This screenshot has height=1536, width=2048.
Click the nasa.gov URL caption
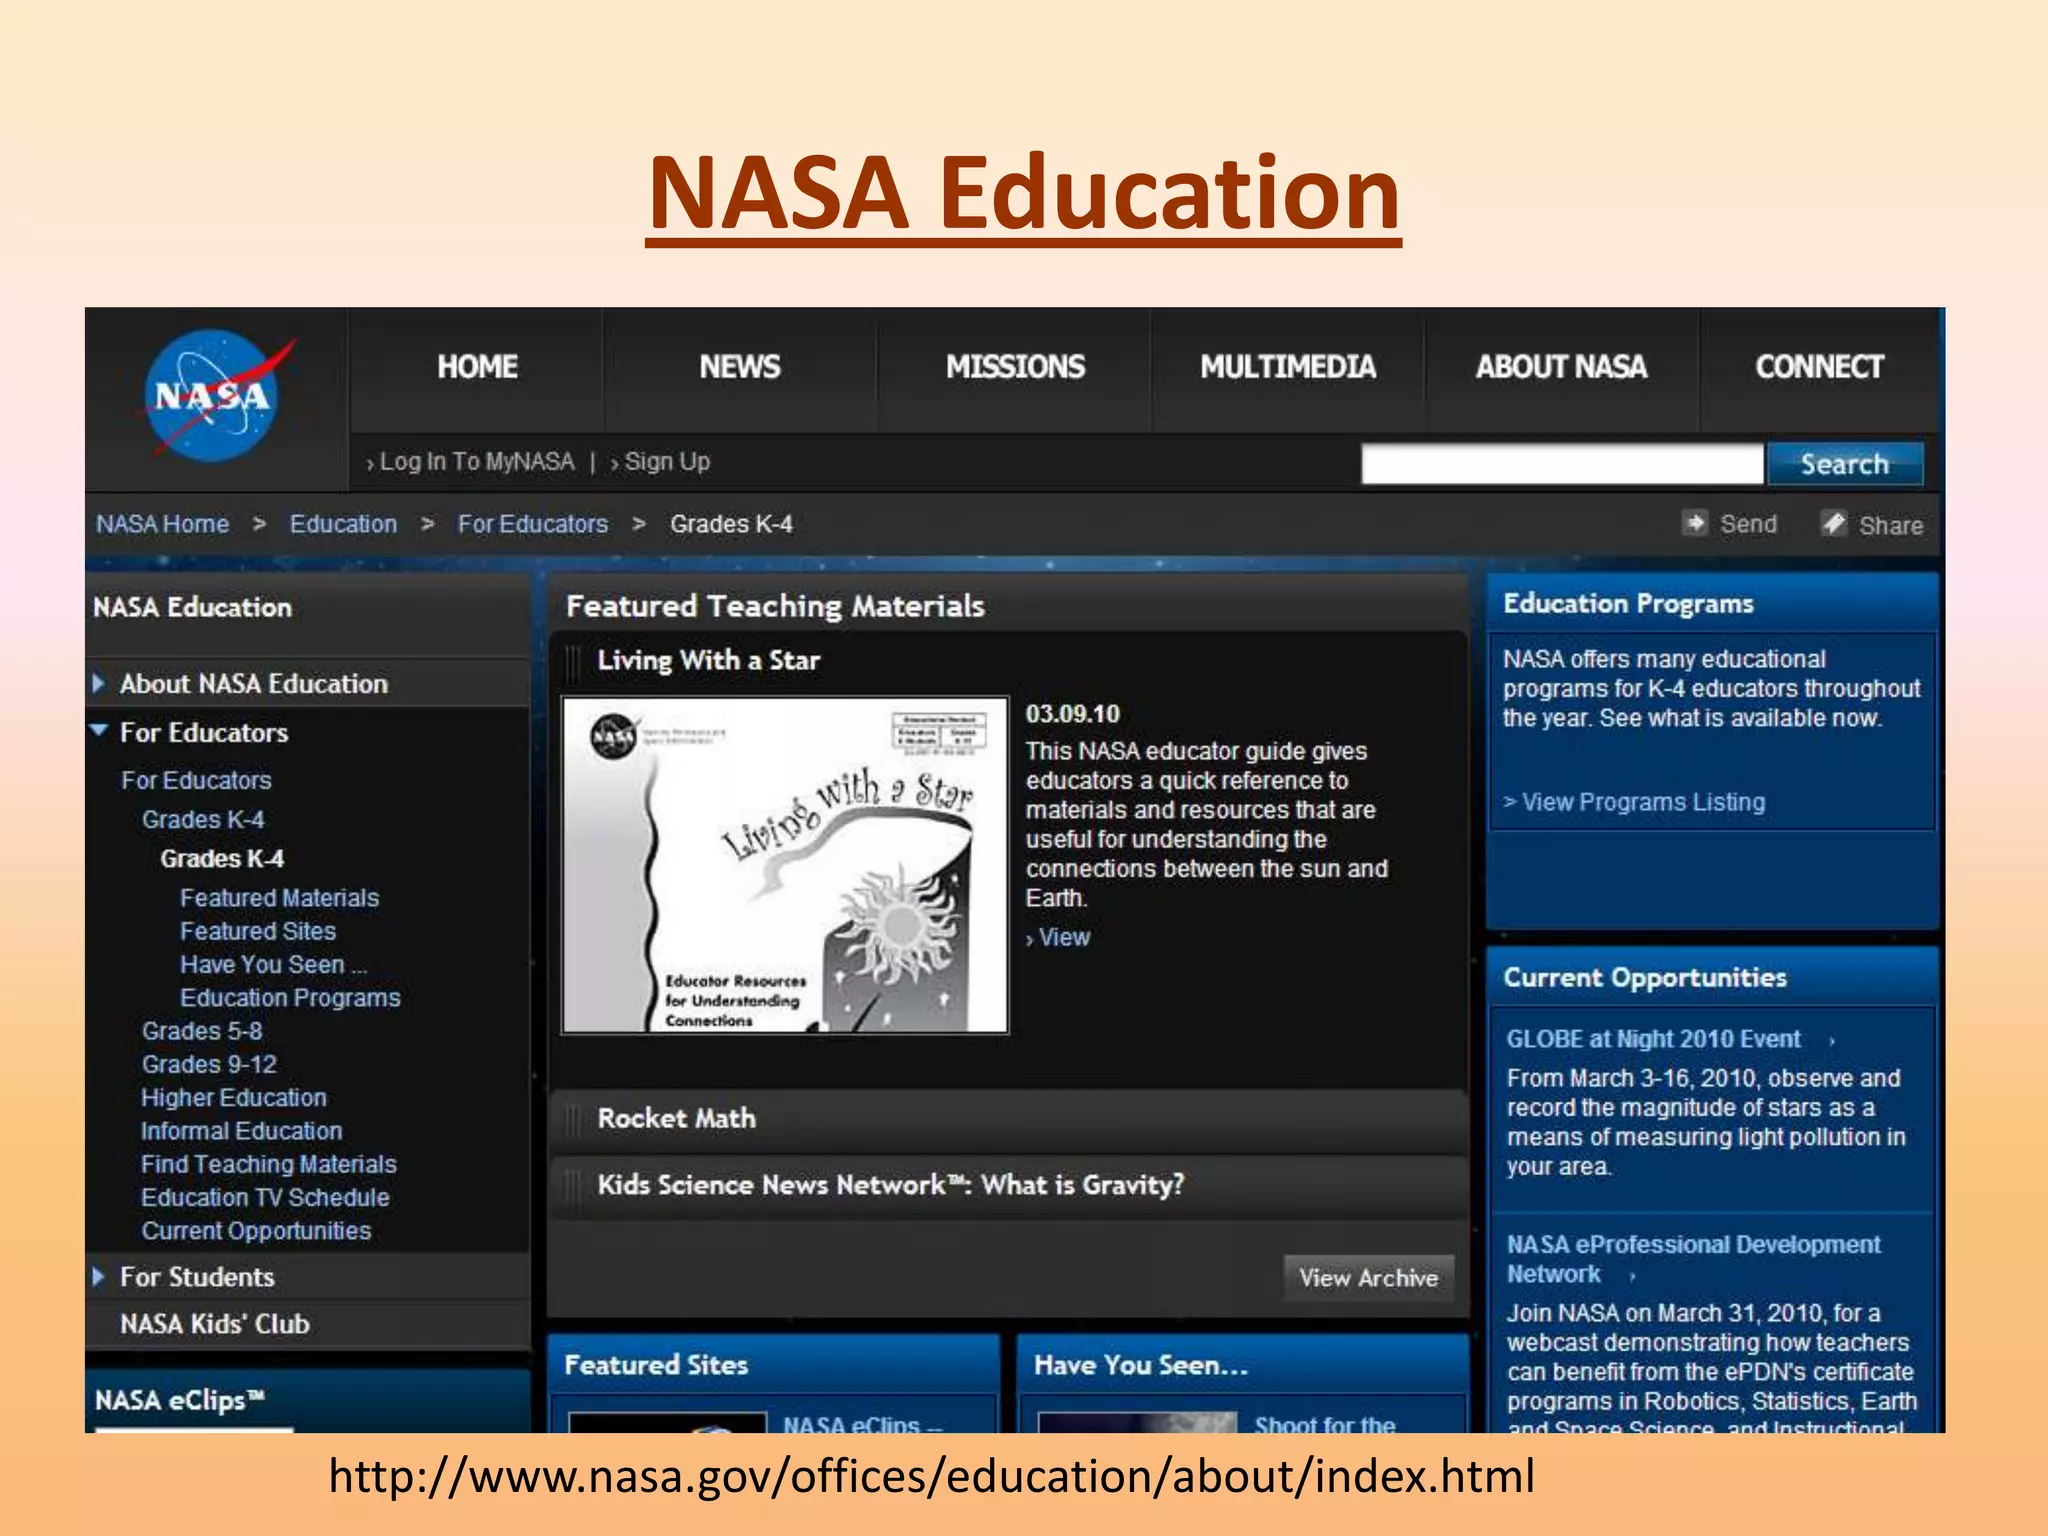click(931, 1477)
